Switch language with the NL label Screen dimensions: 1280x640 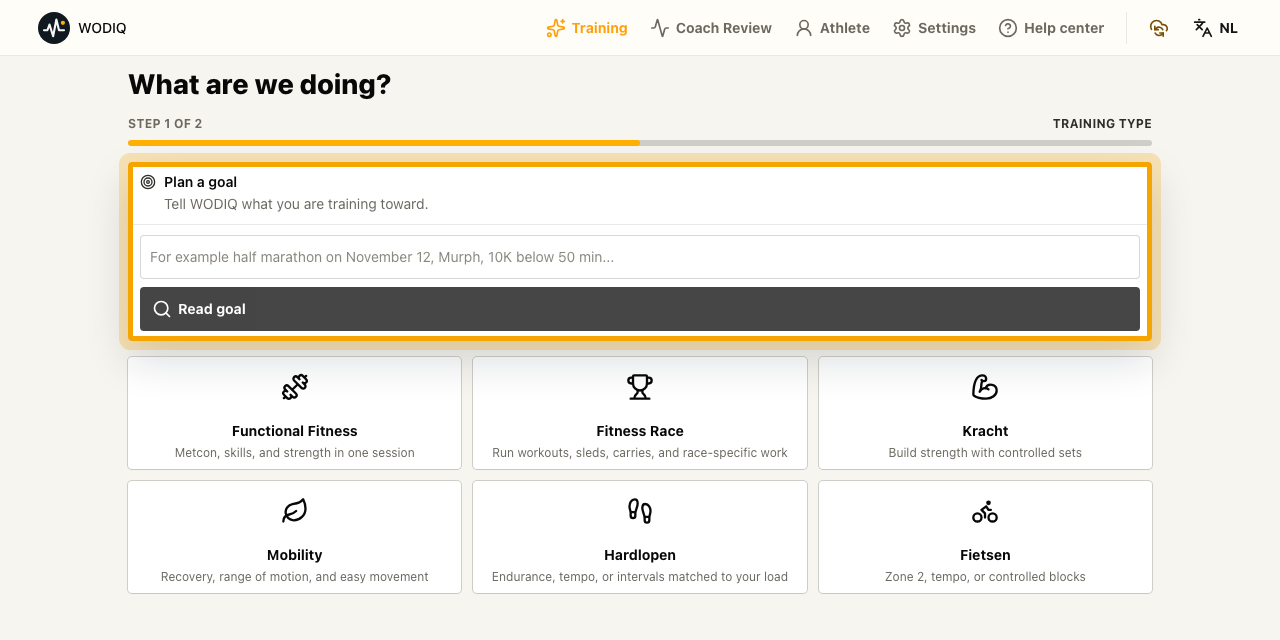pos(1228,28)
